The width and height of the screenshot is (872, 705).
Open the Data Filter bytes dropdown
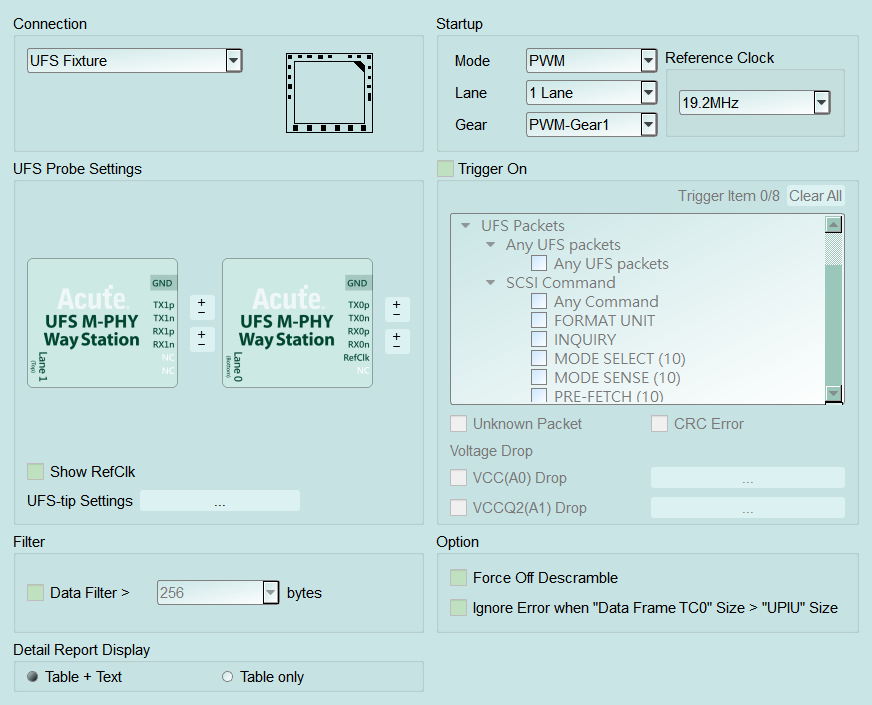click(x=218, y=593)
